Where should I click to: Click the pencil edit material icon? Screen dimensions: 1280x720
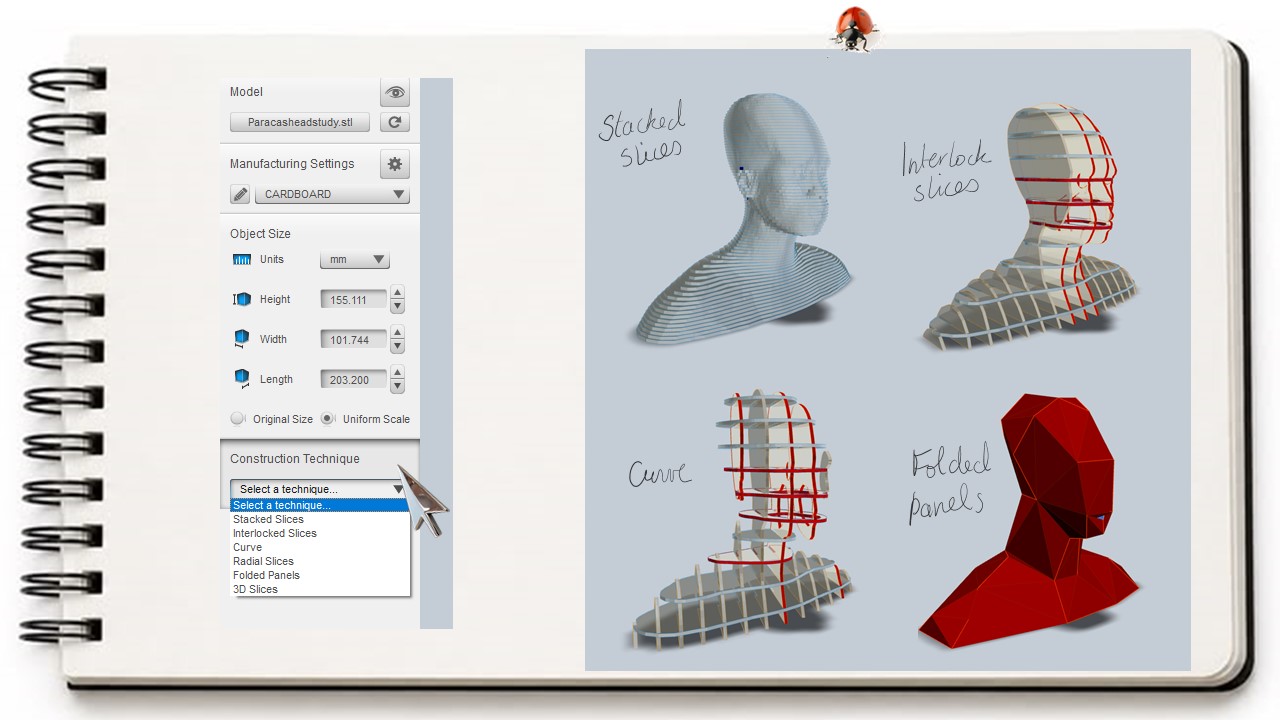[x=240, y=194]
